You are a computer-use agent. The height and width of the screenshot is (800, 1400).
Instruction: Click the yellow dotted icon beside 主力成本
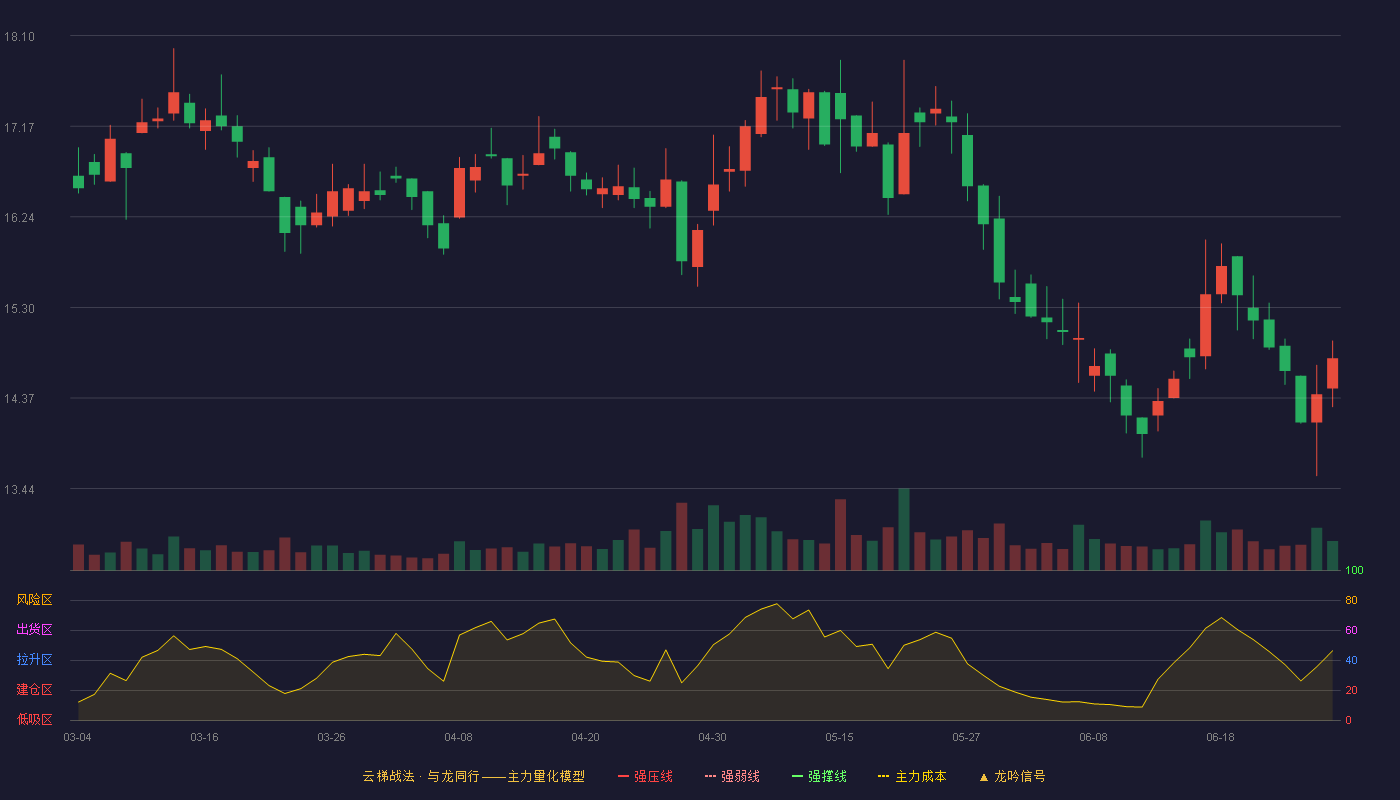pyautogui.click(x=883, y=776)
